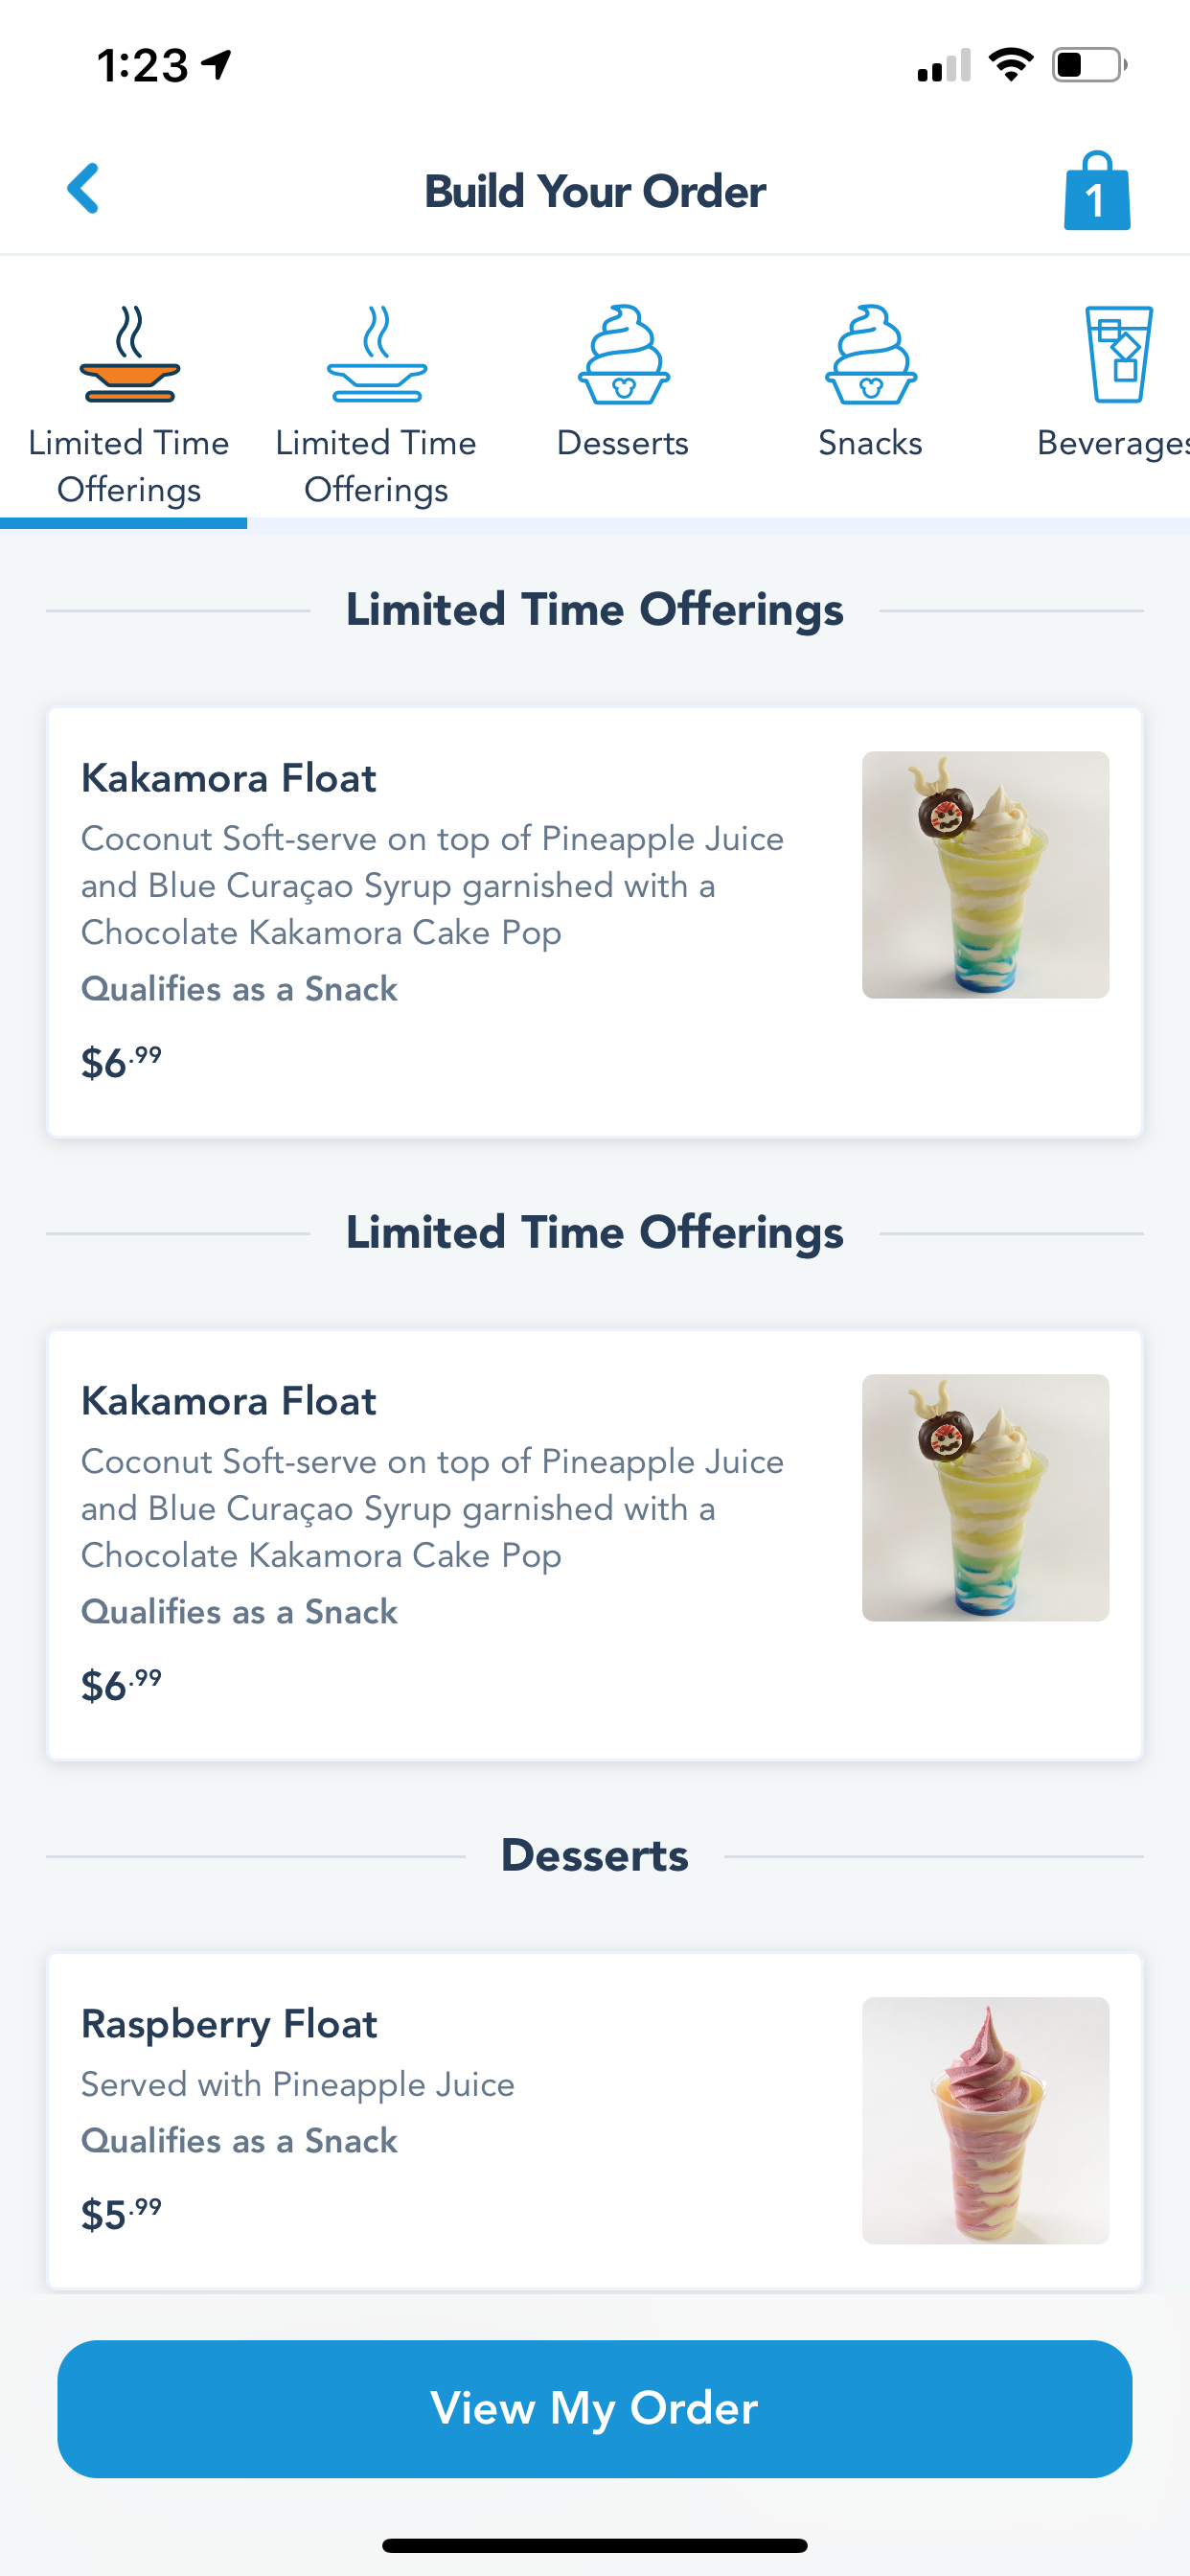Screen dimensions: 1190x2576
Task: Tap the blue outlined steaming dish icon
Action: 376,355
